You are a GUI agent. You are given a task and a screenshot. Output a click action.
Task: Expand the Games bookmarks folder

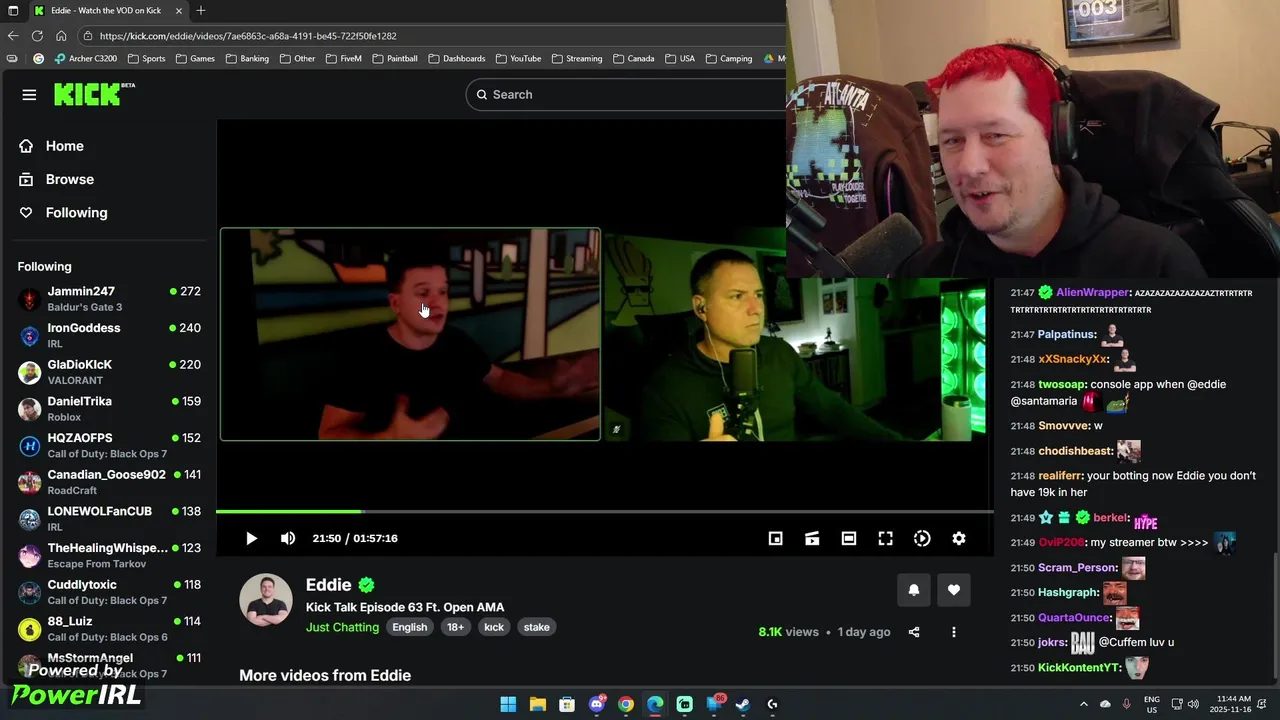195,59
